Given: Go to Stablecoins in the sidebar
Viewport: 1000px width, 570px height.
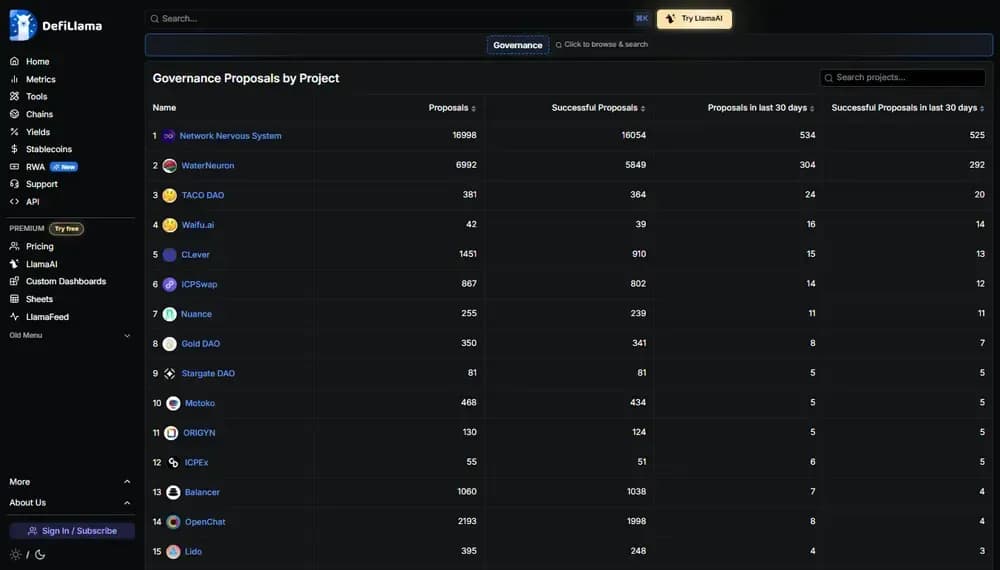Looking at the screenshot, I should tap(48, 149).
